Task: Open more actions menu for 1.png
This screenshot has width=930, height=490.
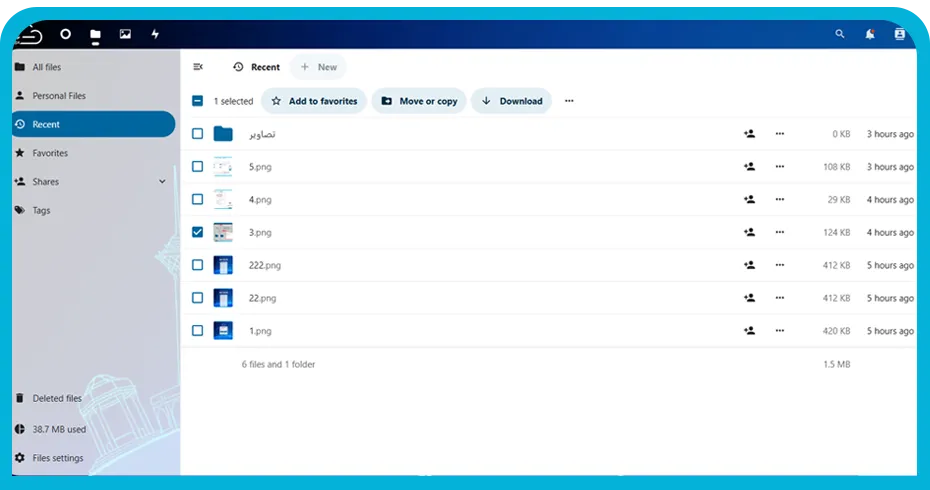Action: pyautogui.click(x=779, y=330)
